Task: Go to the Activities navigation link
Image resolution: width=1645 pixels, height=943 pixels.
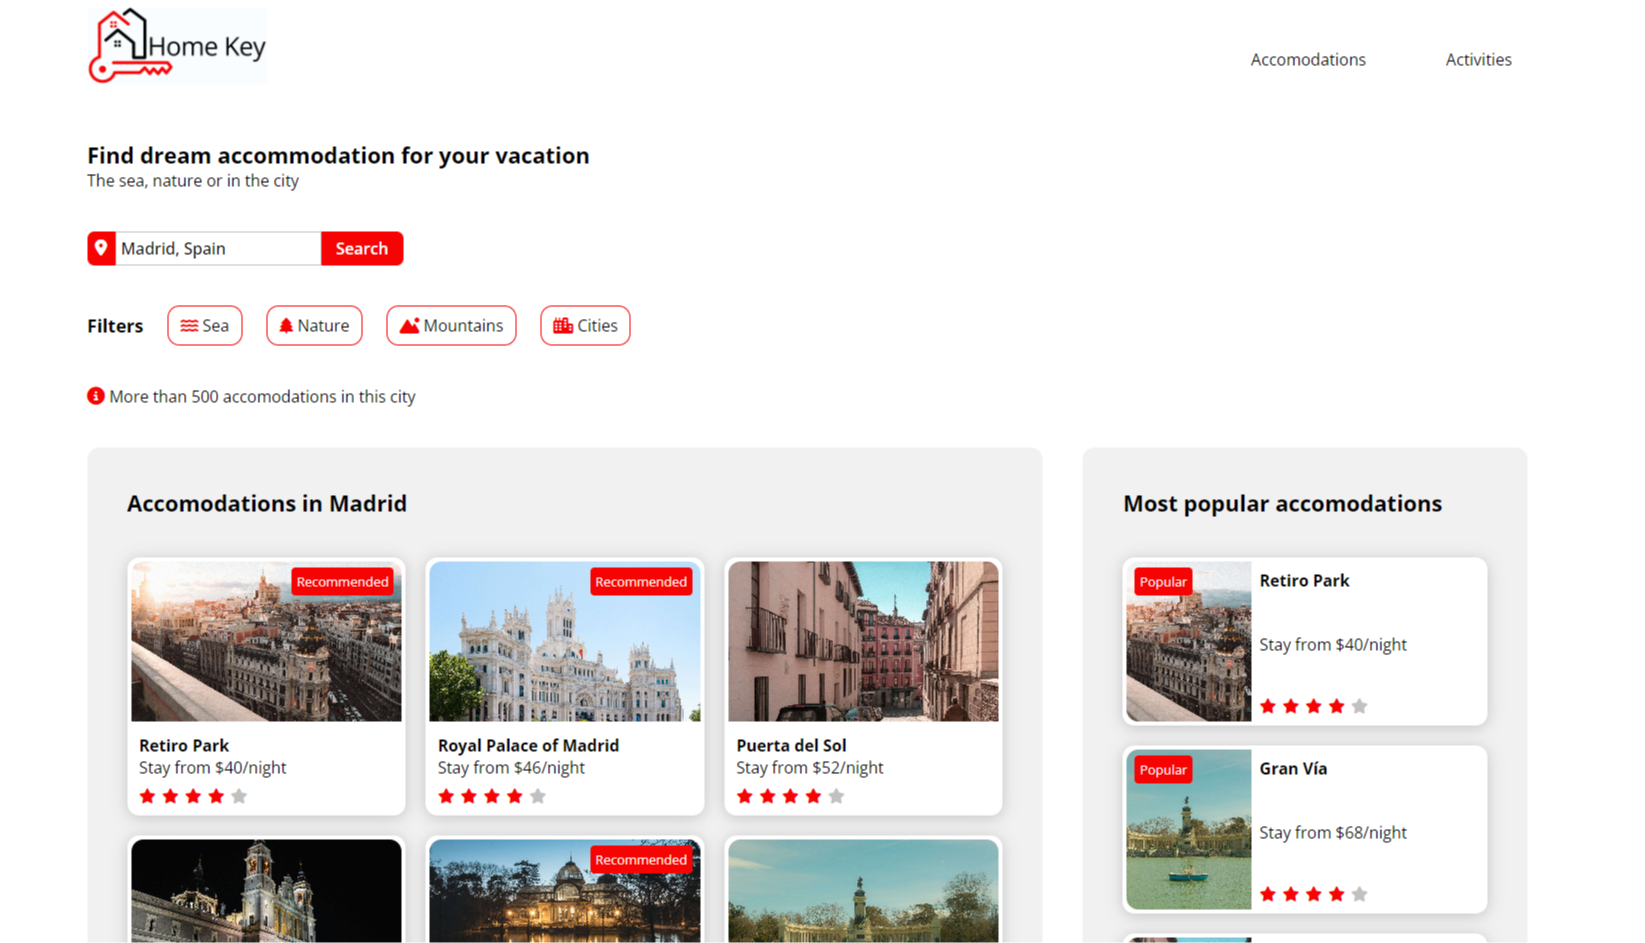Action: tap(1478, 60)
